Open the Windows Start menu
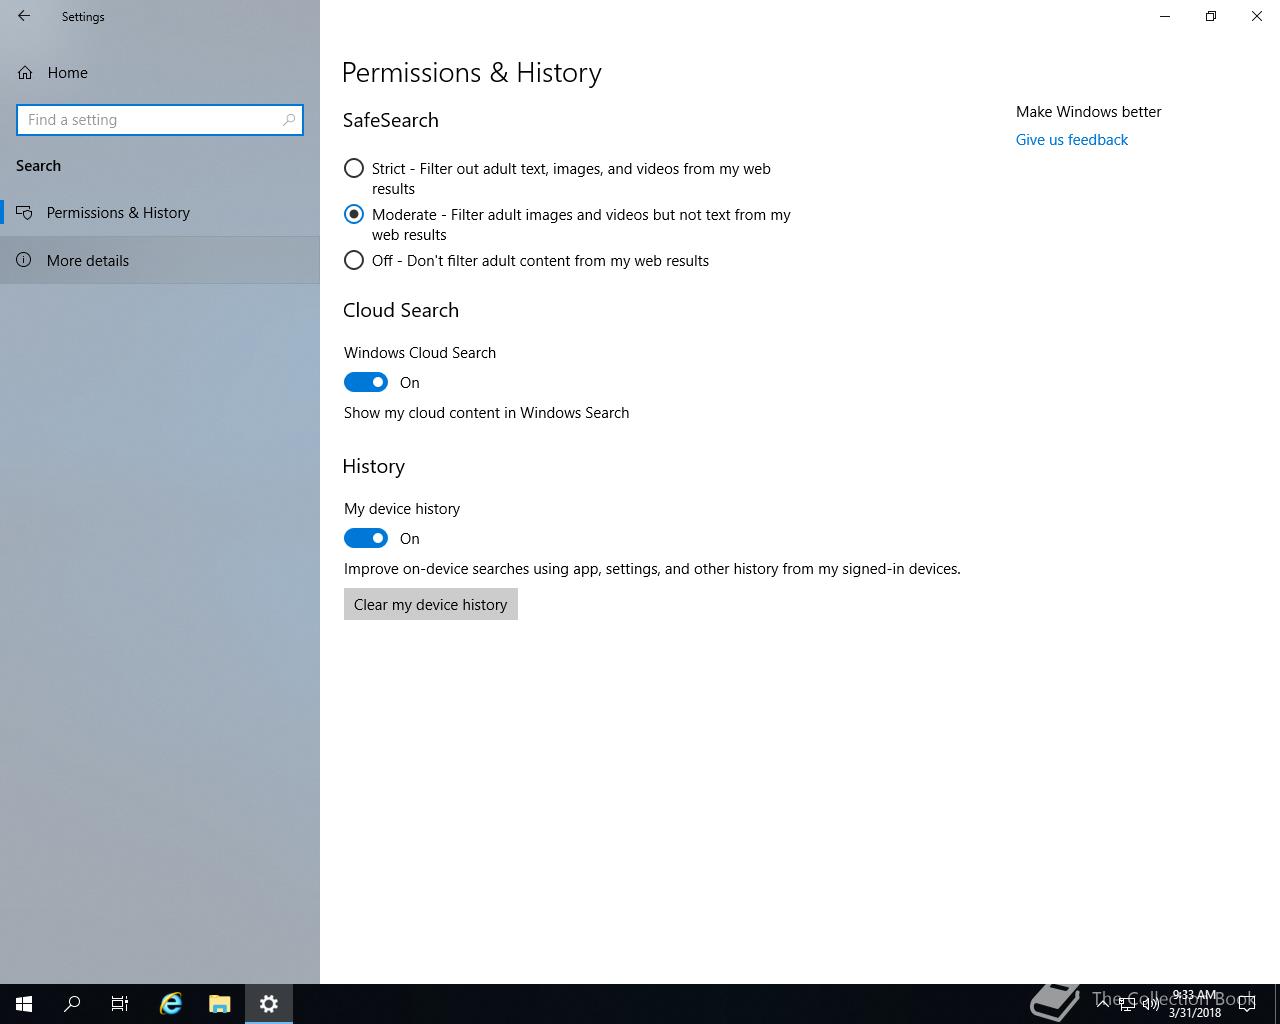Screen dimensions: 1280x1024 (24, 1004)
